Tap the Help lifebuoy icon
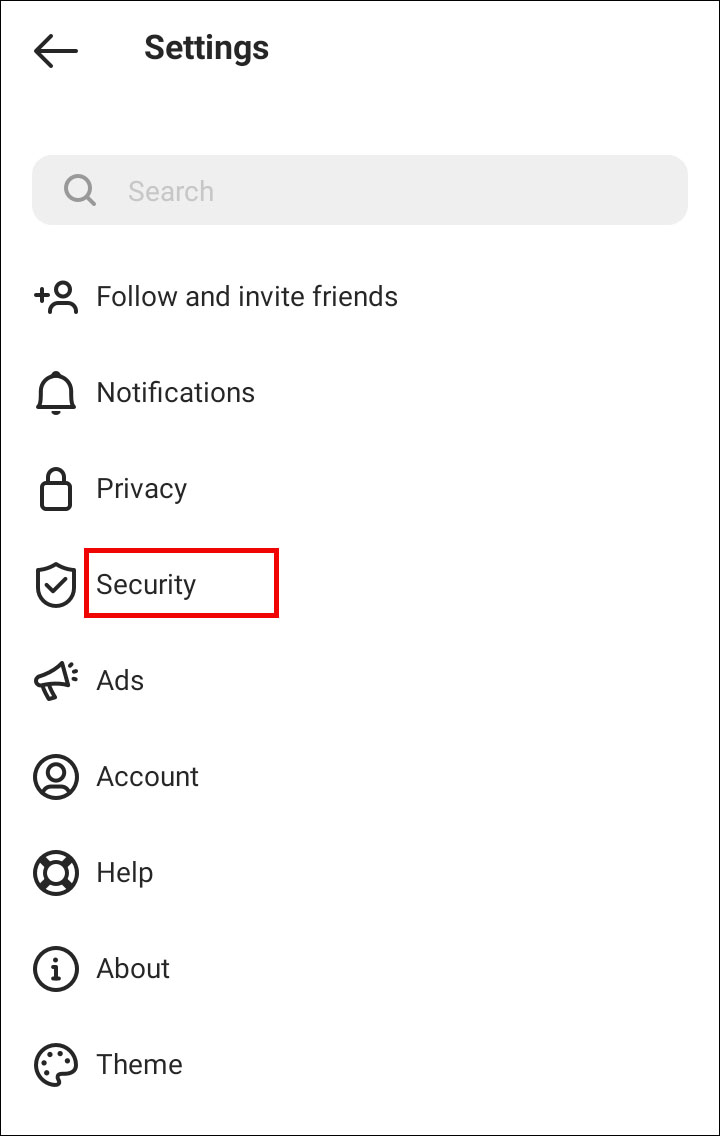The image size is (720, 1136). pyautogui.click(x=56, y=873)
